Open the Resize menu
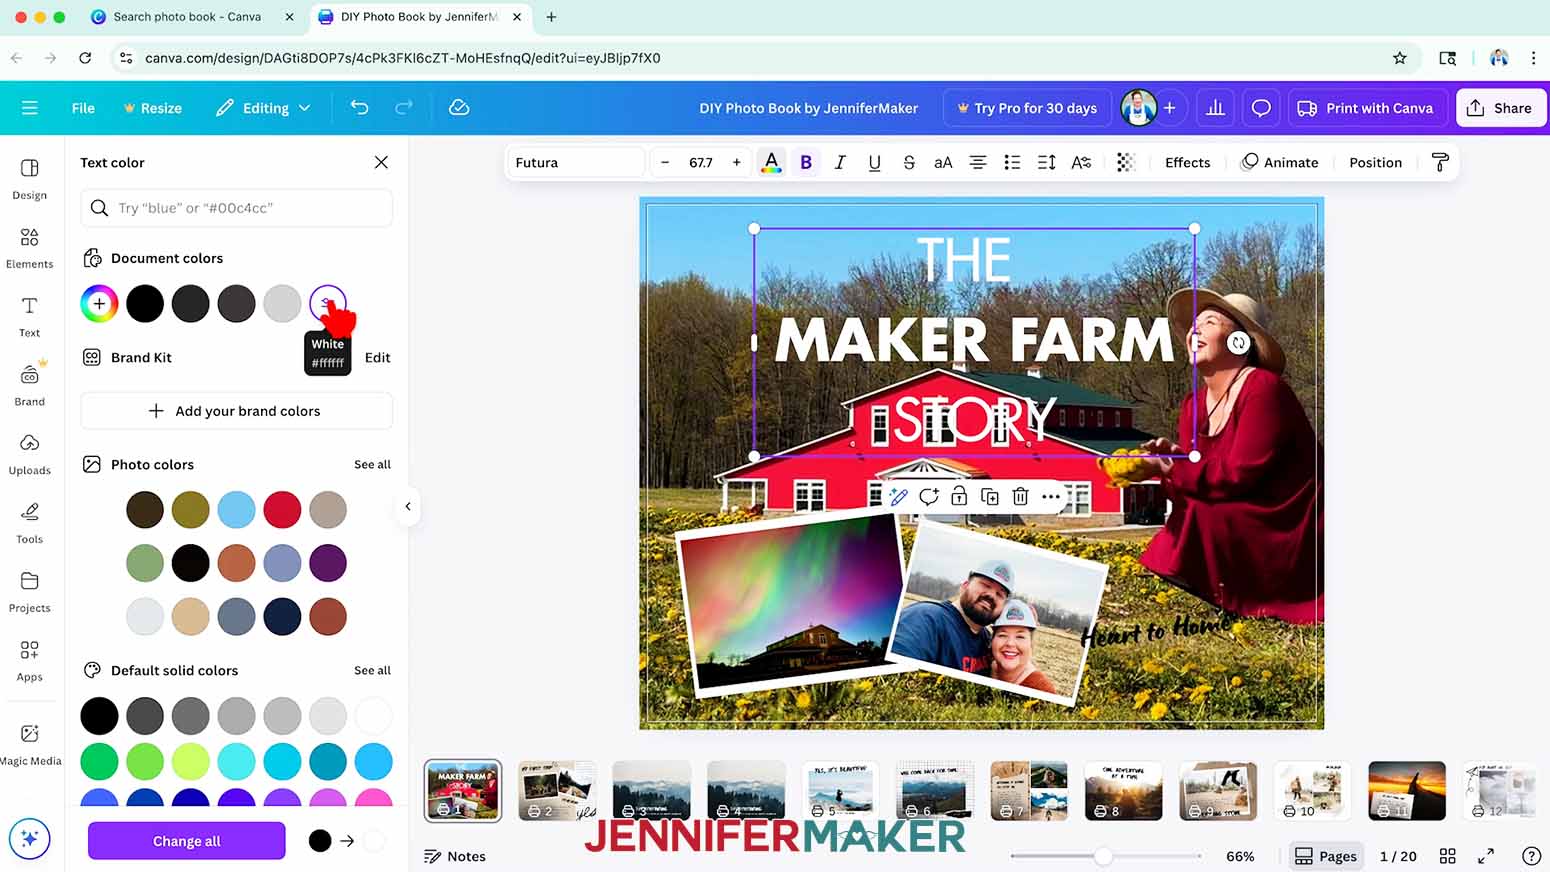The image size is (1550, 872). (x=152, y=108)
